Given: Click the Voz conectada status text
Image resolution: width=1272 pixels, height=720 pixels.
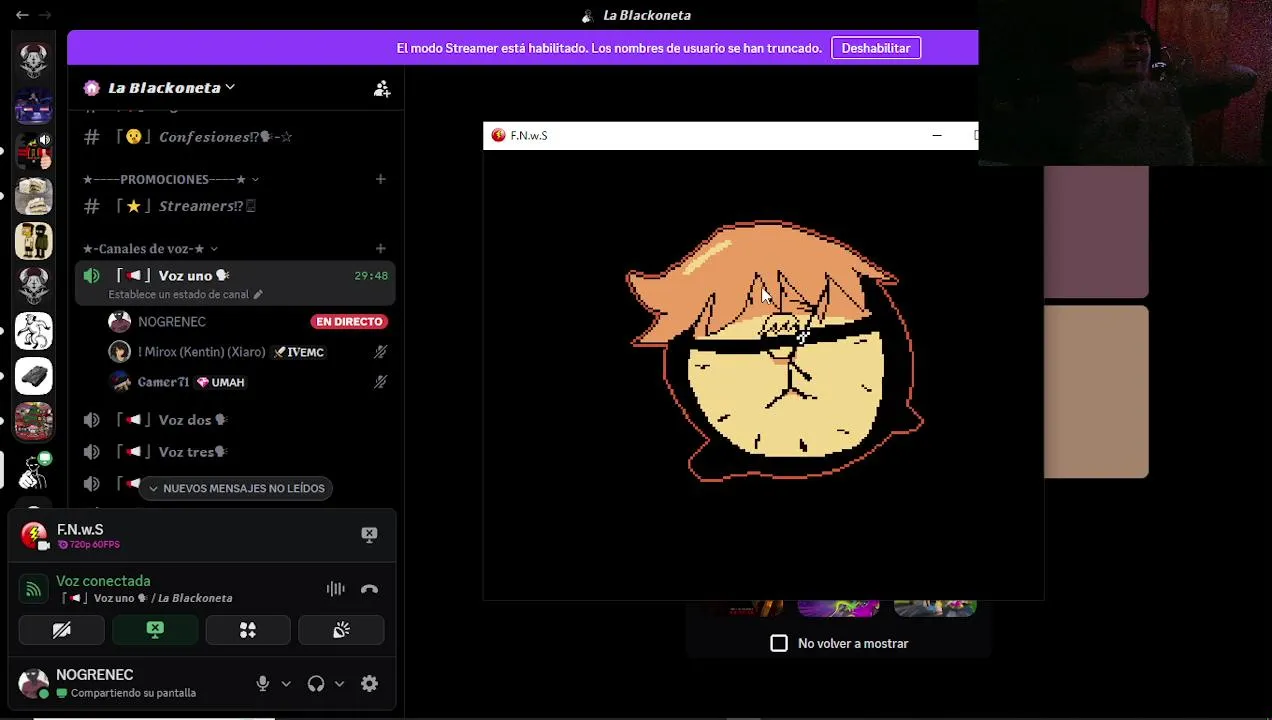Looking at the screenshot, I should coord(103,581).
